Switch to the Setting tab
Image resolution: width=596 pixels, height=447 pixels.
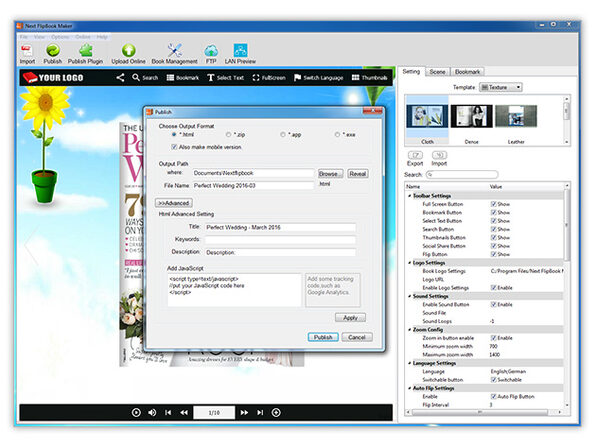(x=411, y=71)
